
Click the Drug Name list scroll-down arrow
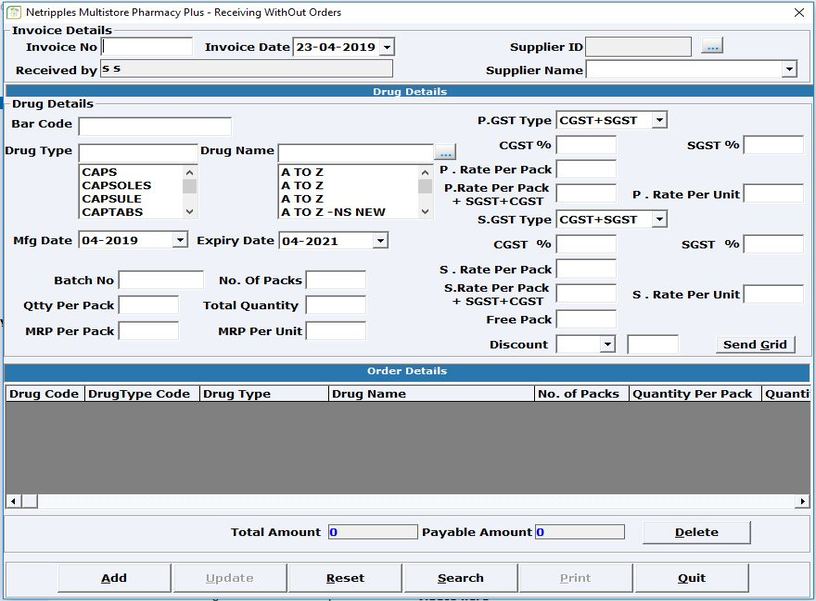coord(425,212)
